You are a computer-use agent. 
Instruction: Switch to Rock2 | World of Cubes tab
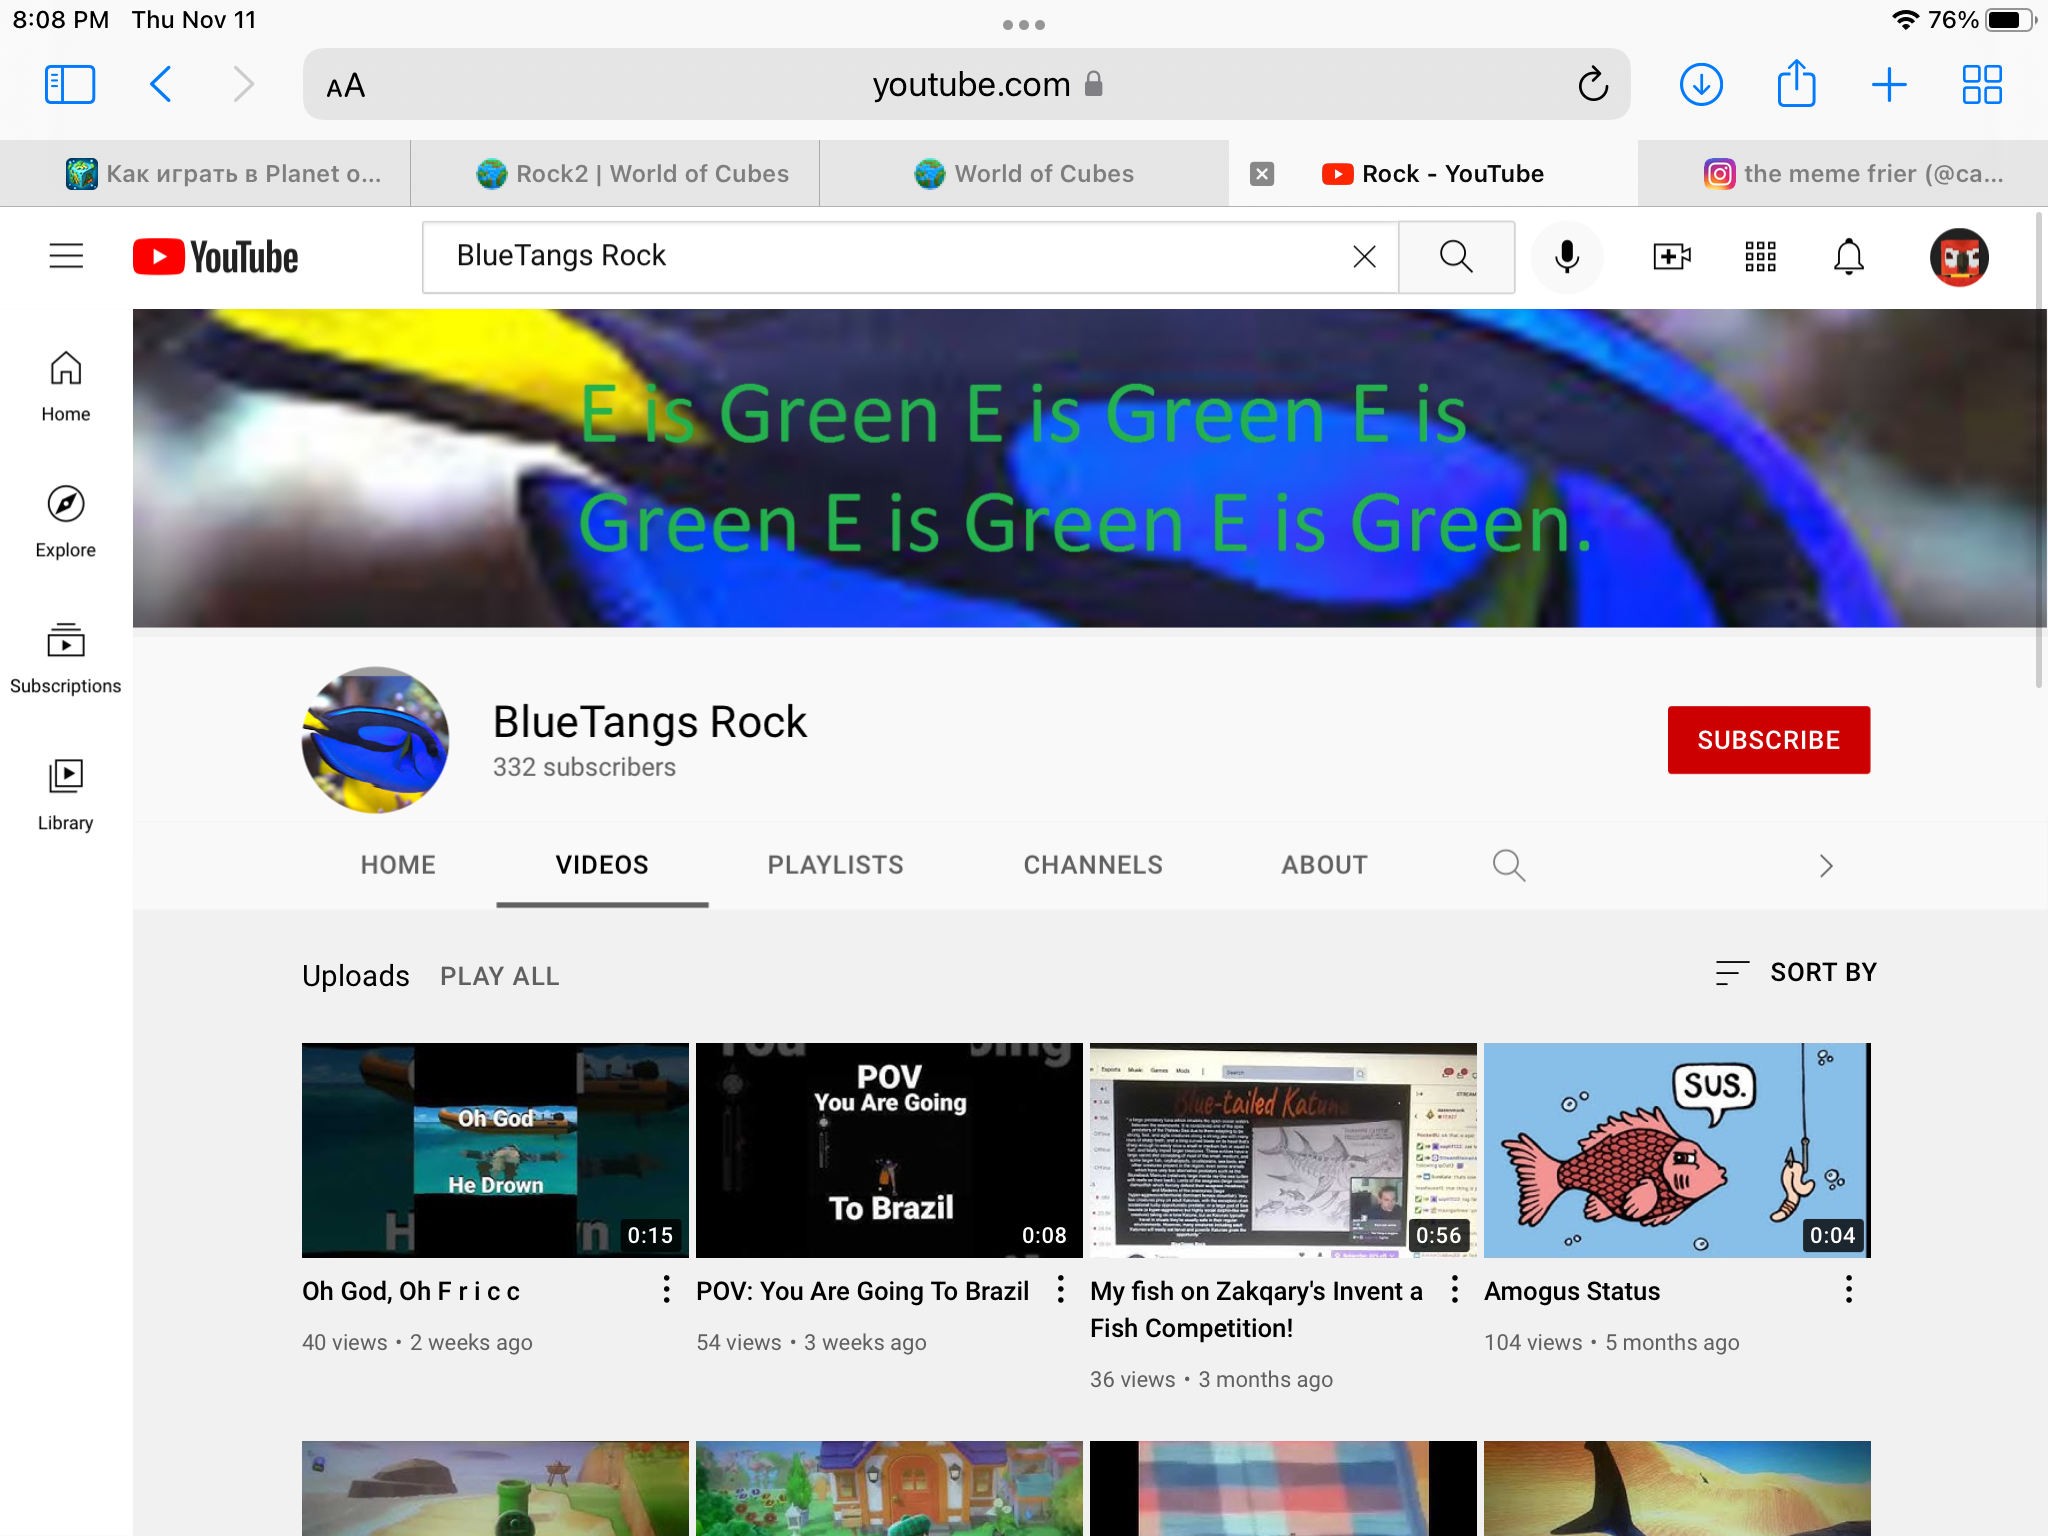click(615, 174)
